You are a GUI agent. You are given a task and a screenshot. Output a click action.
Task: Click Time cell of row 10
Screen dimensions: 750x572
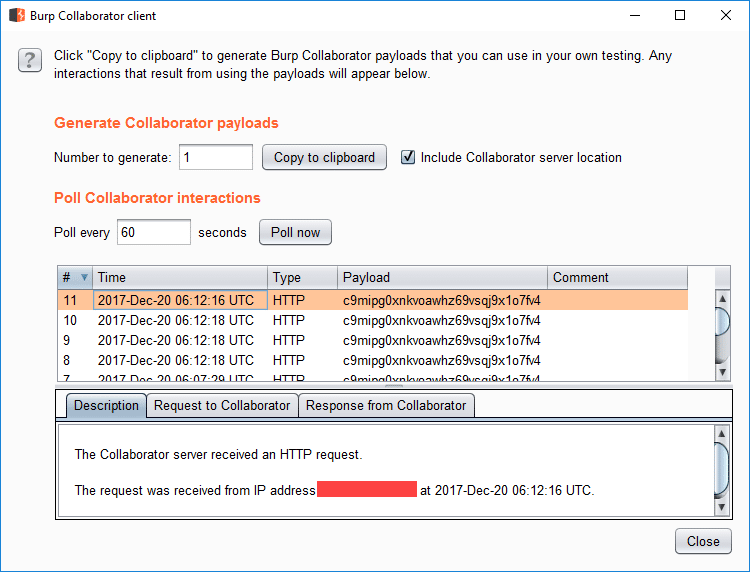[x=180, y=320]
